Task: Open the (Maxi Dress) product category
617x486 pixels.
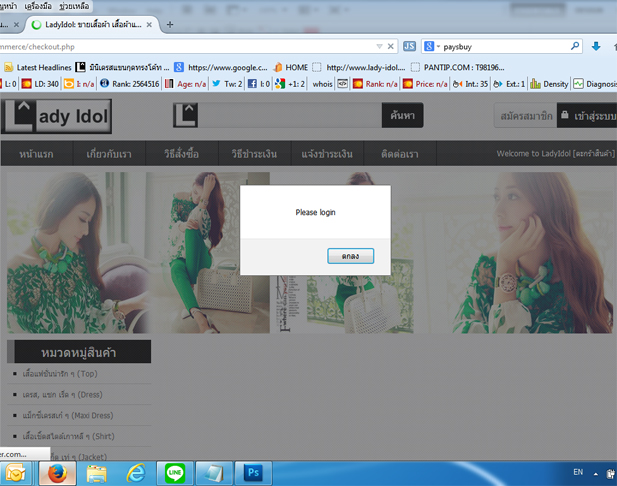Action: tap(68, 415)
